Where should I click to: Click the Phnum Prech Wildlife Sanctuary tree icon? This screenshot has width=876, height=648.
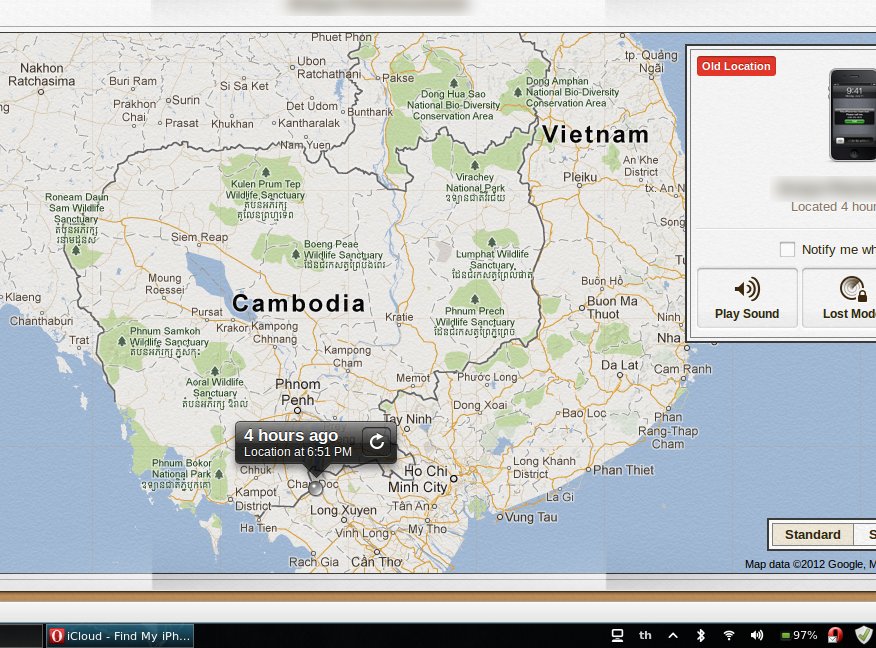475,299
